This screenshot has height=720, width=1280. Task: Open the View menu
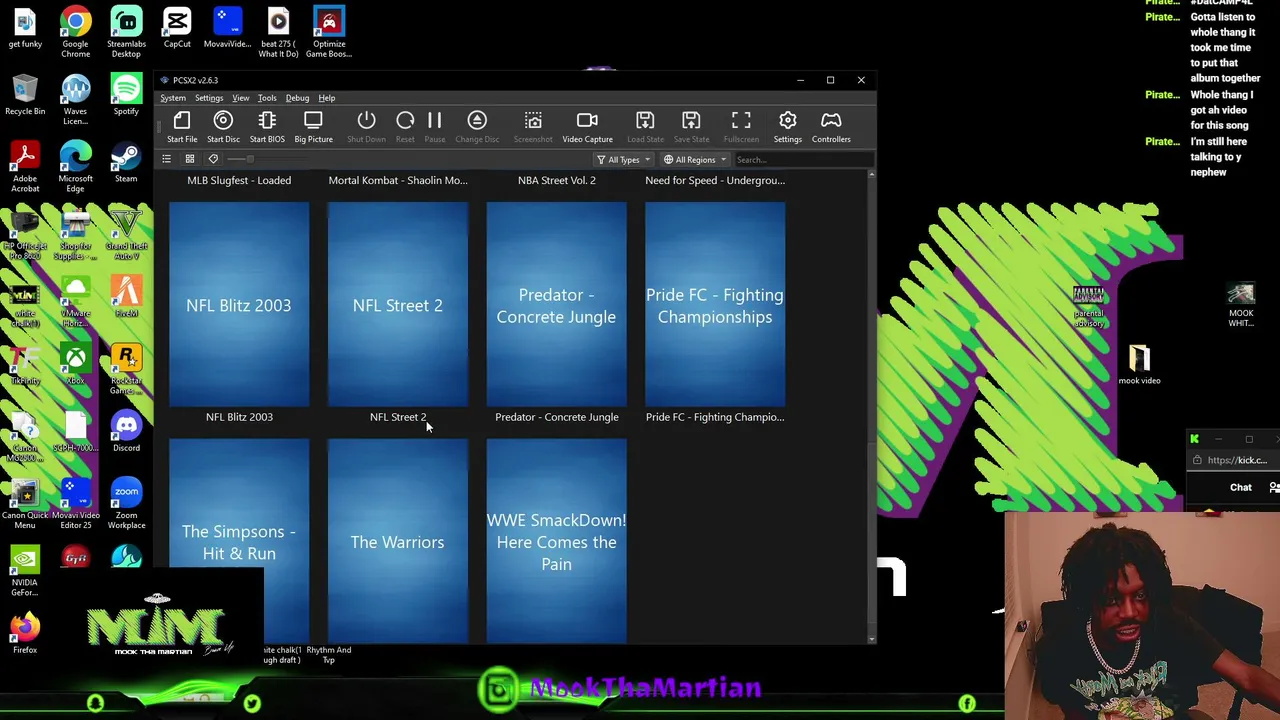[241, 98]
